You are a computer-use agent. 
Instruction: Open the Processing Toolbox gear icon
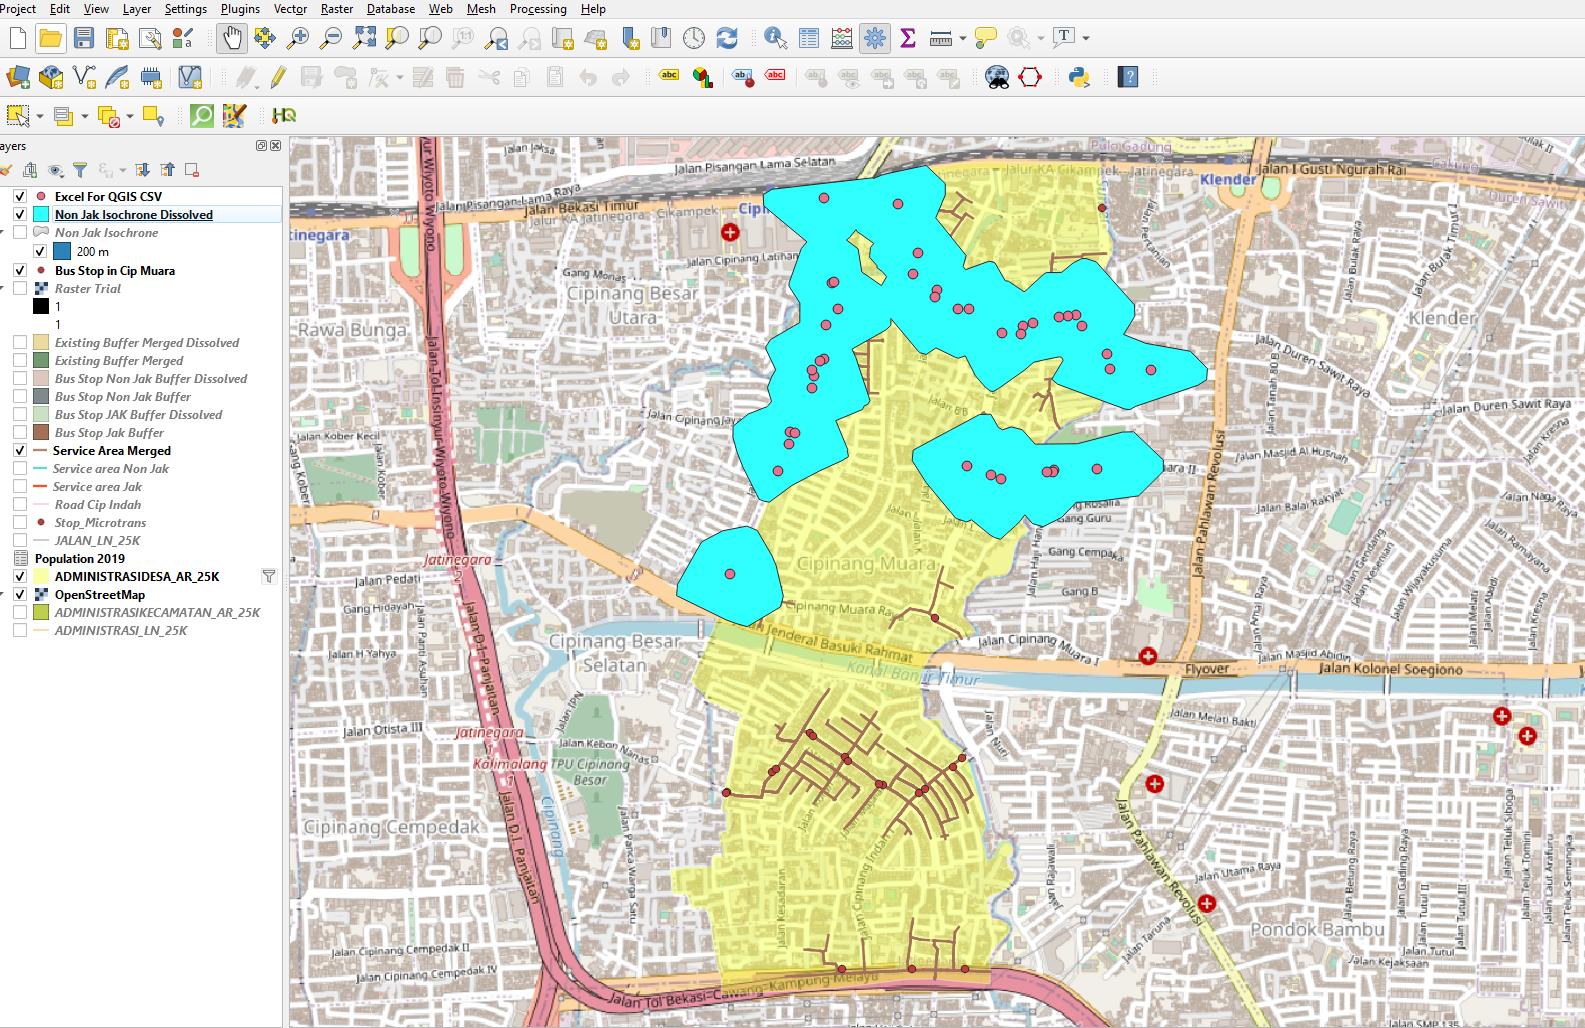pyautogui.click(x=875, y=39)
